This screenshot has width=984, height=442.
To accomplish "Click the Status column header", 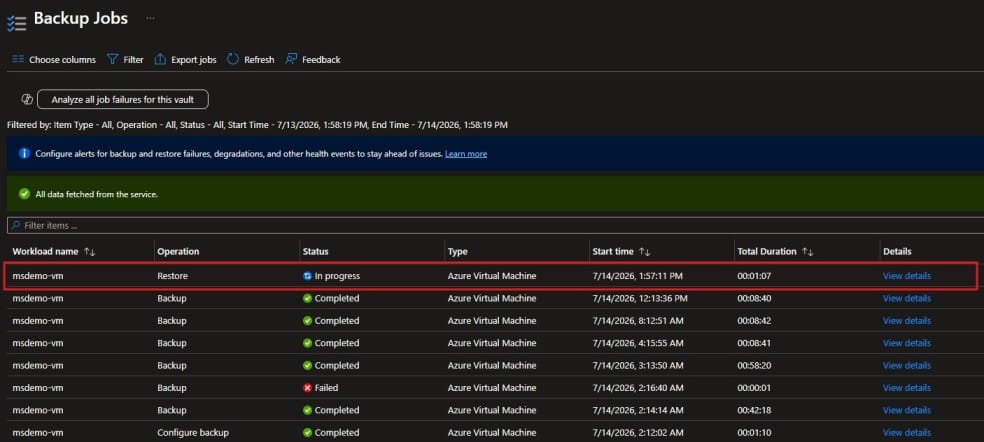I will 316,252.
